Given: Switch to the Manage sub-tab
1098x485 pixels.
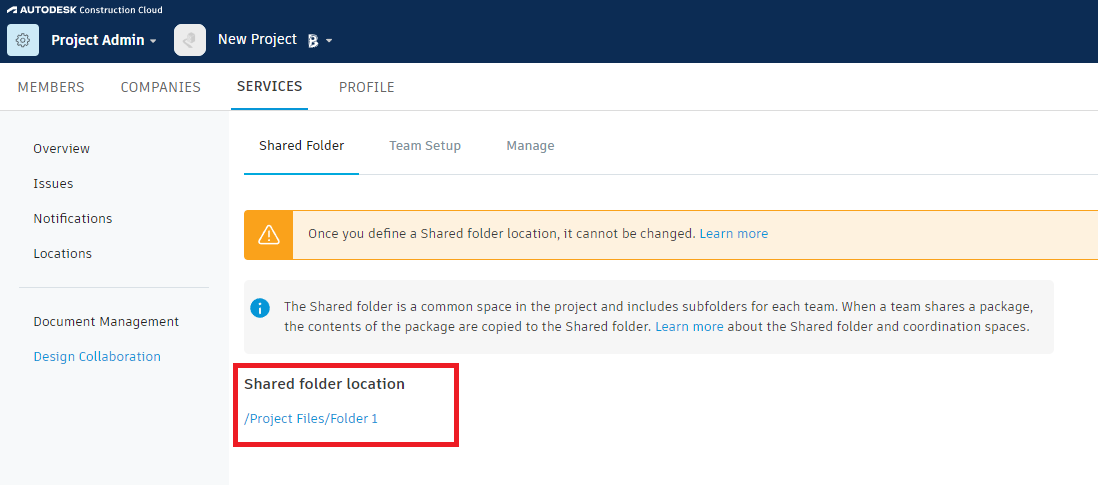Looking at the screenshot, I should tap(530, 146).
